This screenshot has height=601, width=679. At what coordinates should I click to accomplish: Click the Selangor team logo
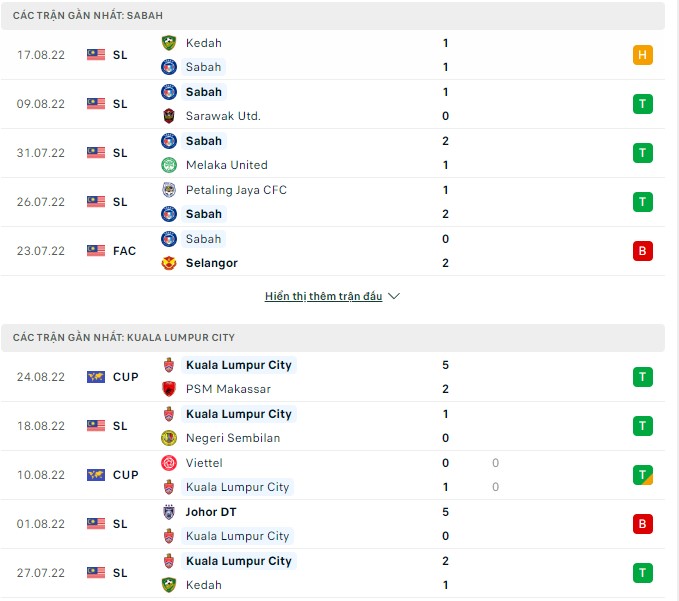point(169,263)
